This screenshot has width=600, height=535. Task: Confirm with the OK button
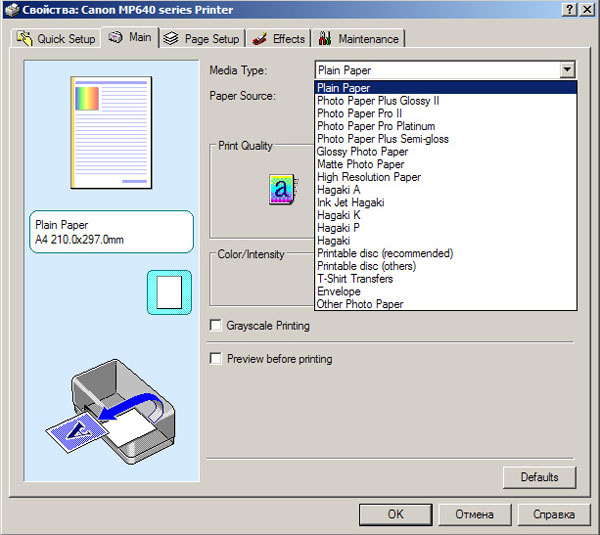[396, 514]
